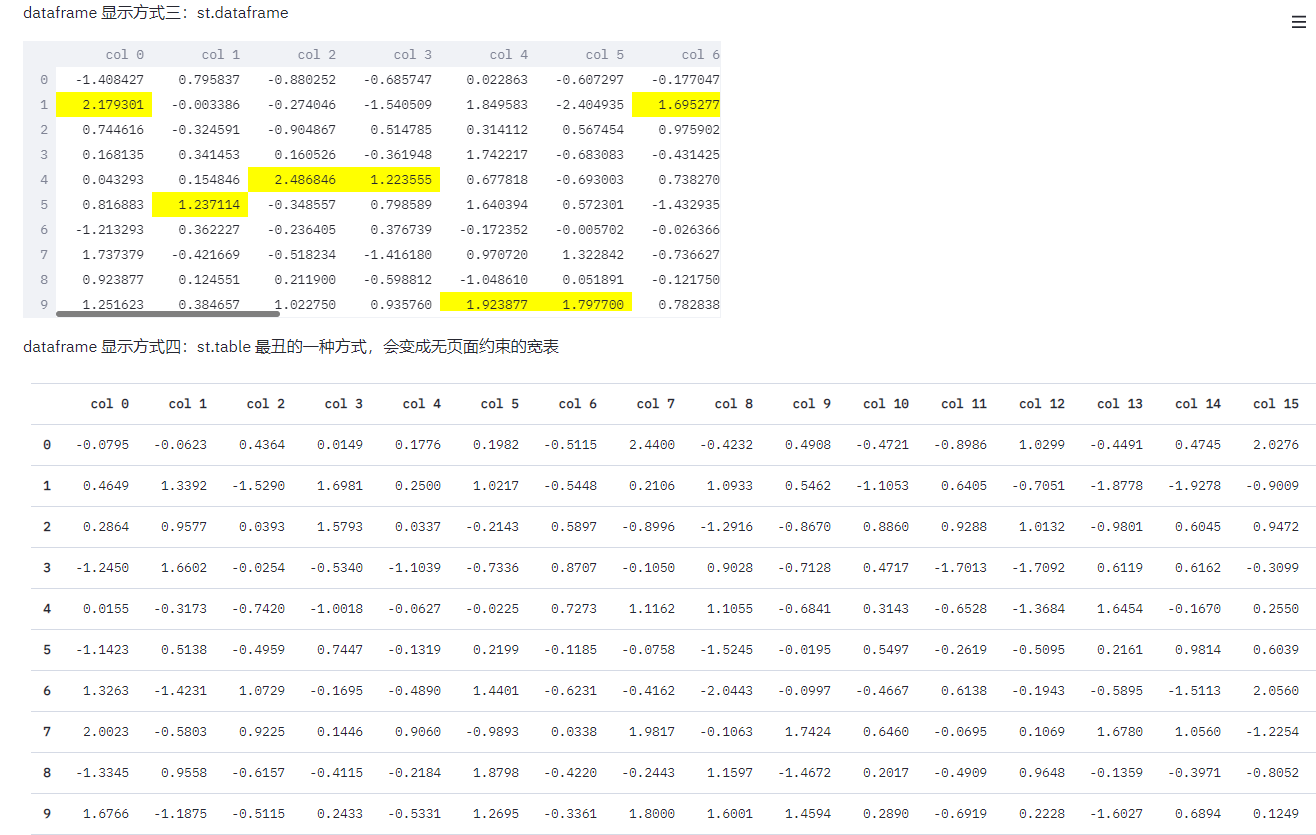Click value 1.9817 in st.table

[651, 732]
